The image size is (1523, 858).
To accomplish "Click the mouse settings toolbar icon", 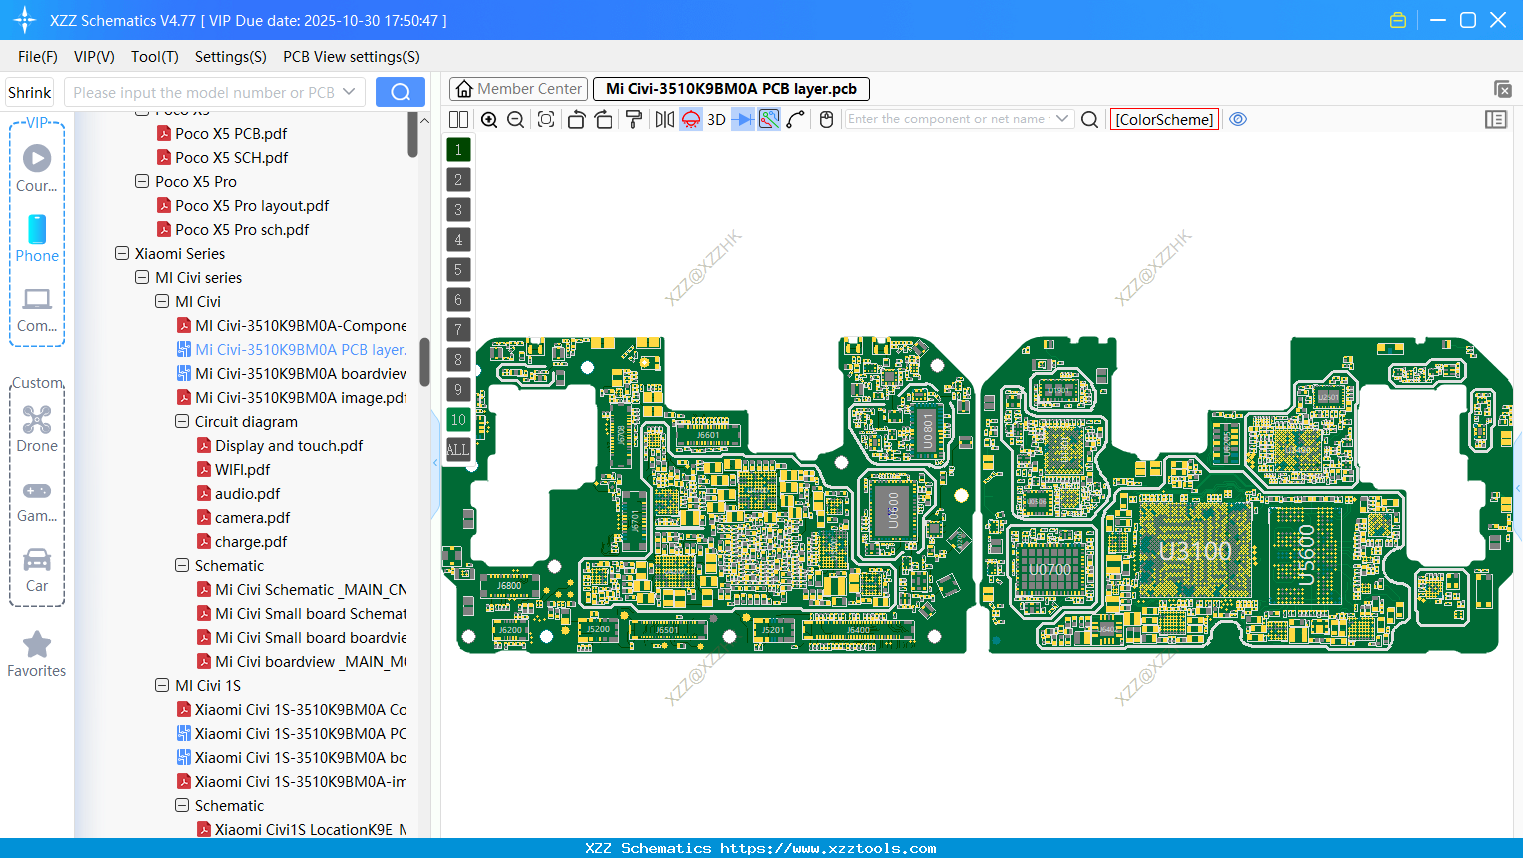I will pos(825,119).
